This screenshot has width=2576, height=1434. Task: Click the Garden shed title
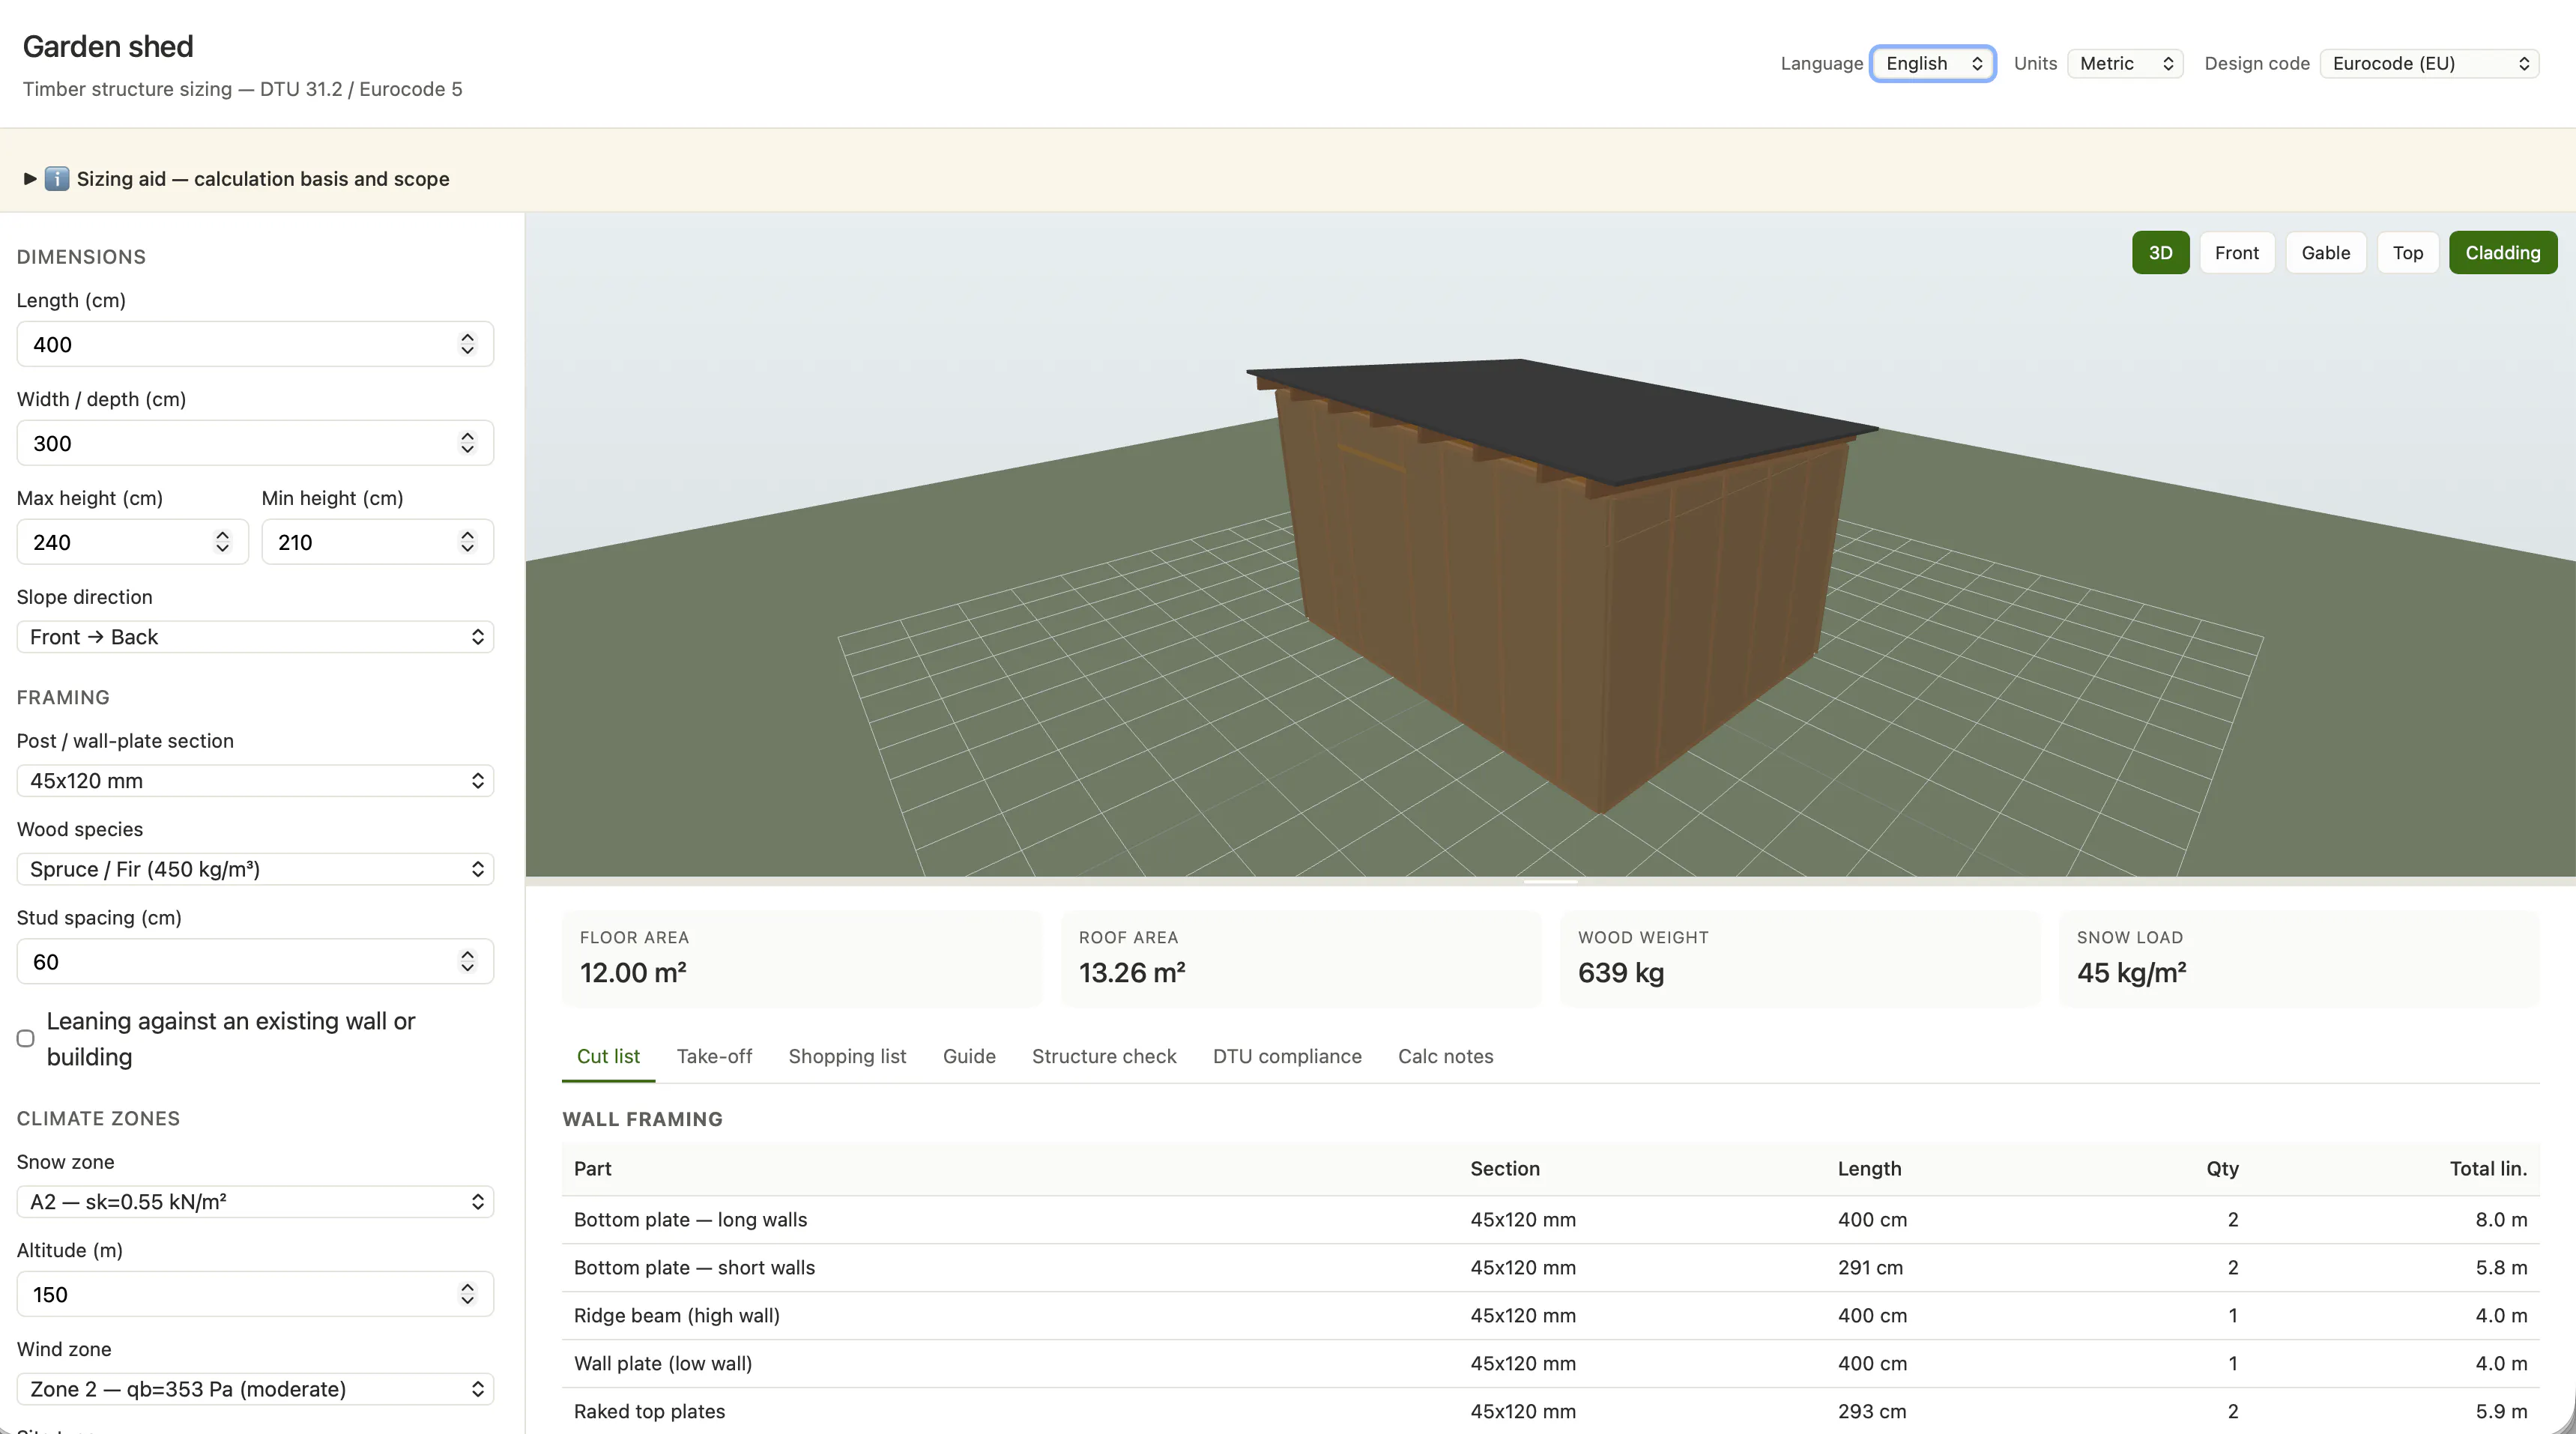108,46
